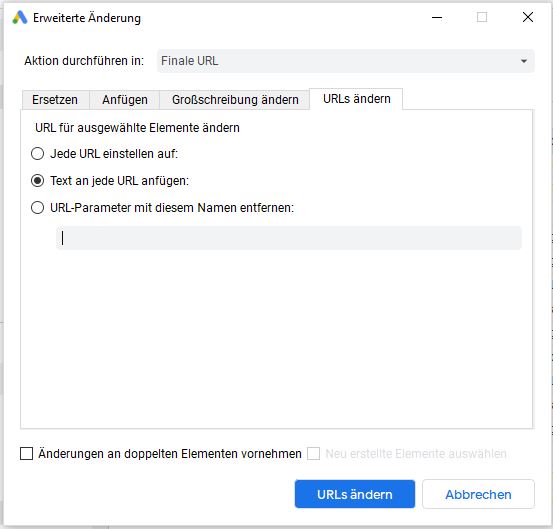Focus the URL text input field
The width and height of the screenshot is (553, 529).
pyautogui.click(x=288, y=238)
